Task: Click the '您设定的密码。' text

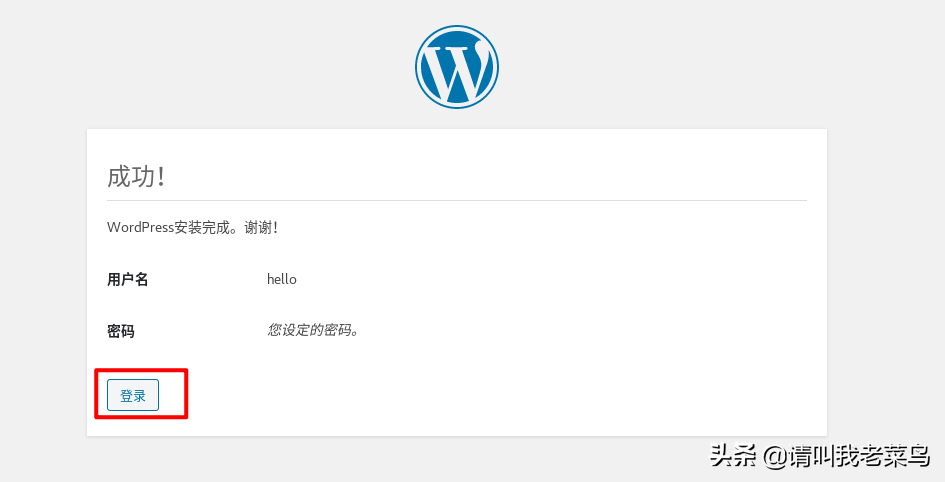Action: click(x=313, y=330)
